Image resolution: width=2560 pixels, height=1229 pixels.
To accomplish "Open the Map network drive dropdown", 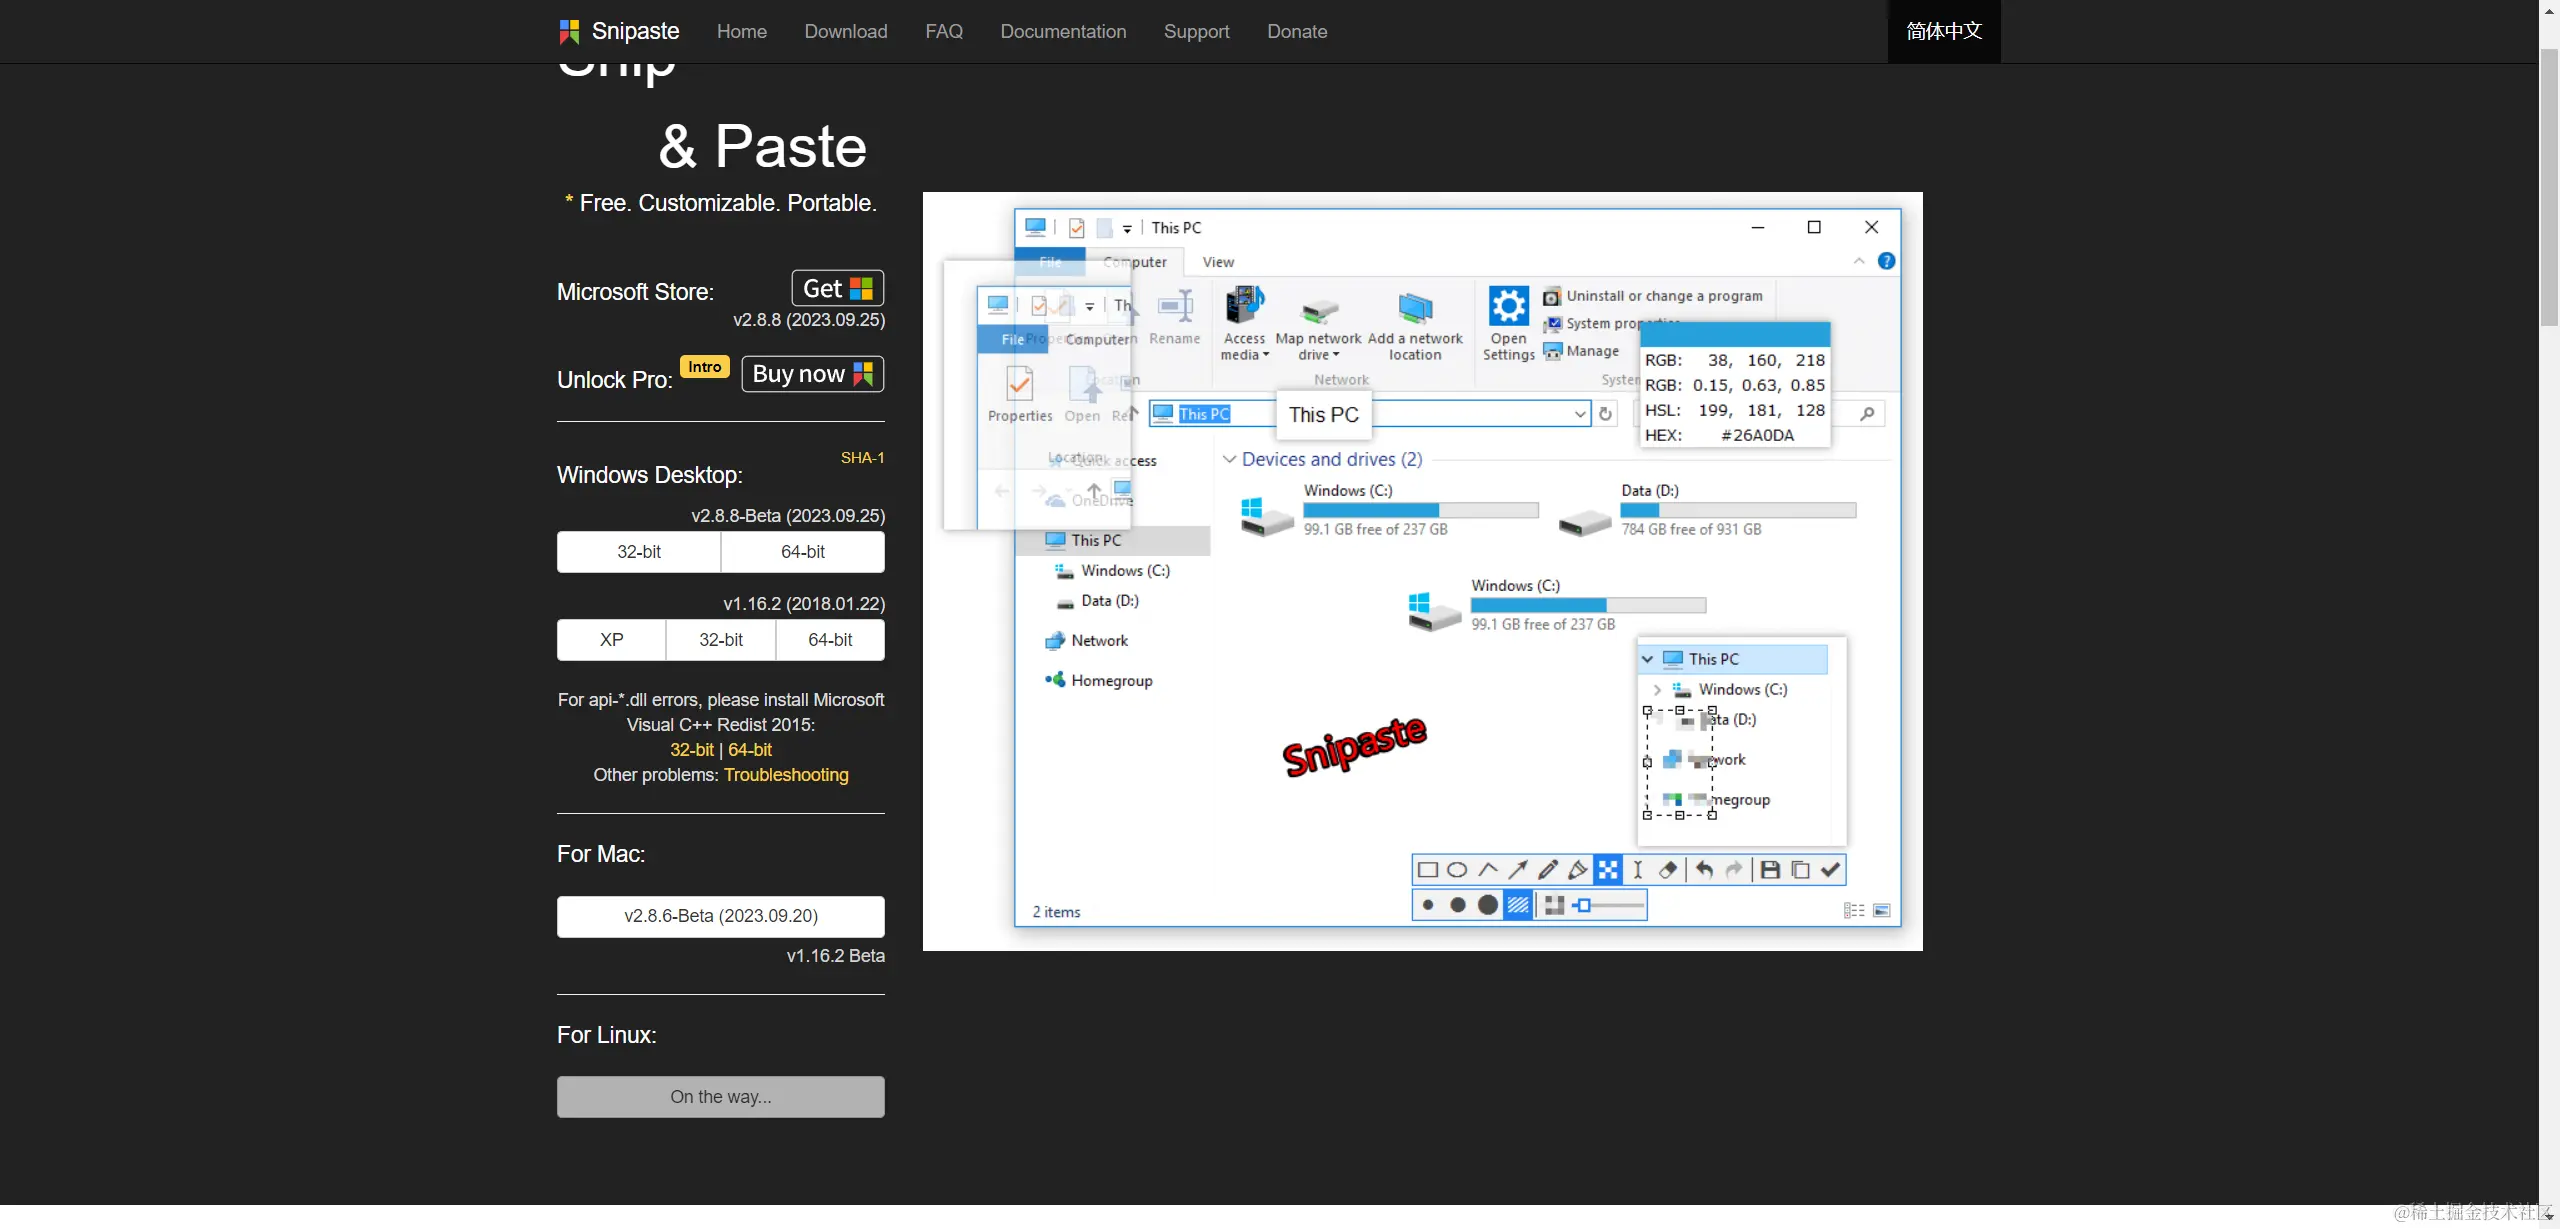I will tap(1335, 355).
